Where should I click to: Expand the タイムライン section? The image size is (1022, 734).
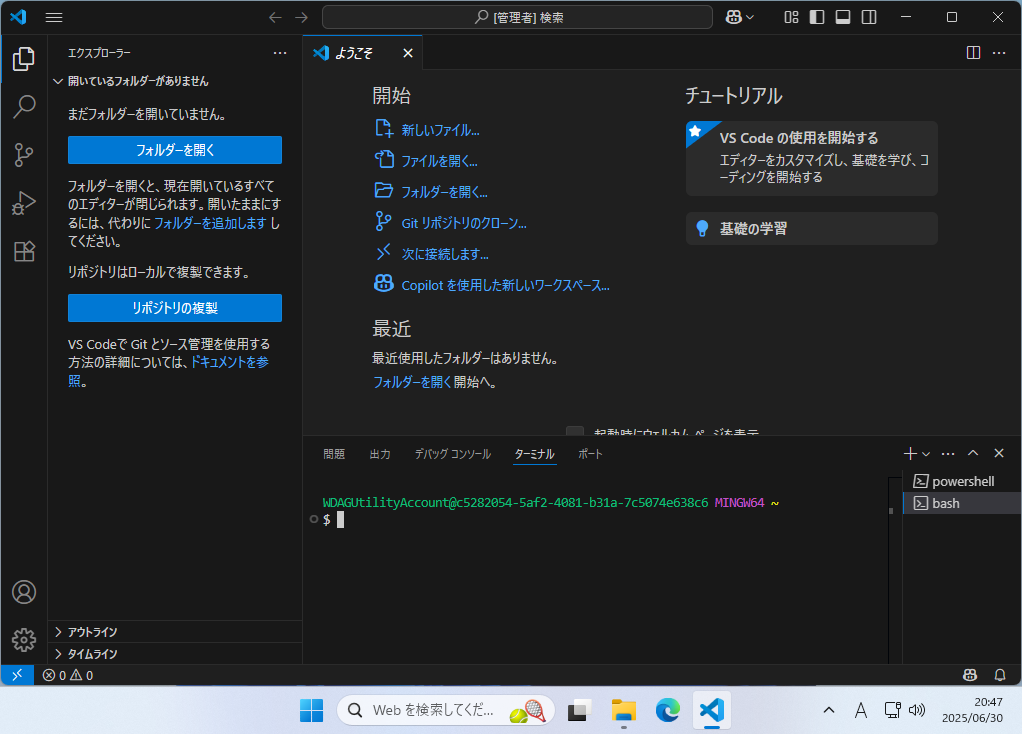point(175,654)
